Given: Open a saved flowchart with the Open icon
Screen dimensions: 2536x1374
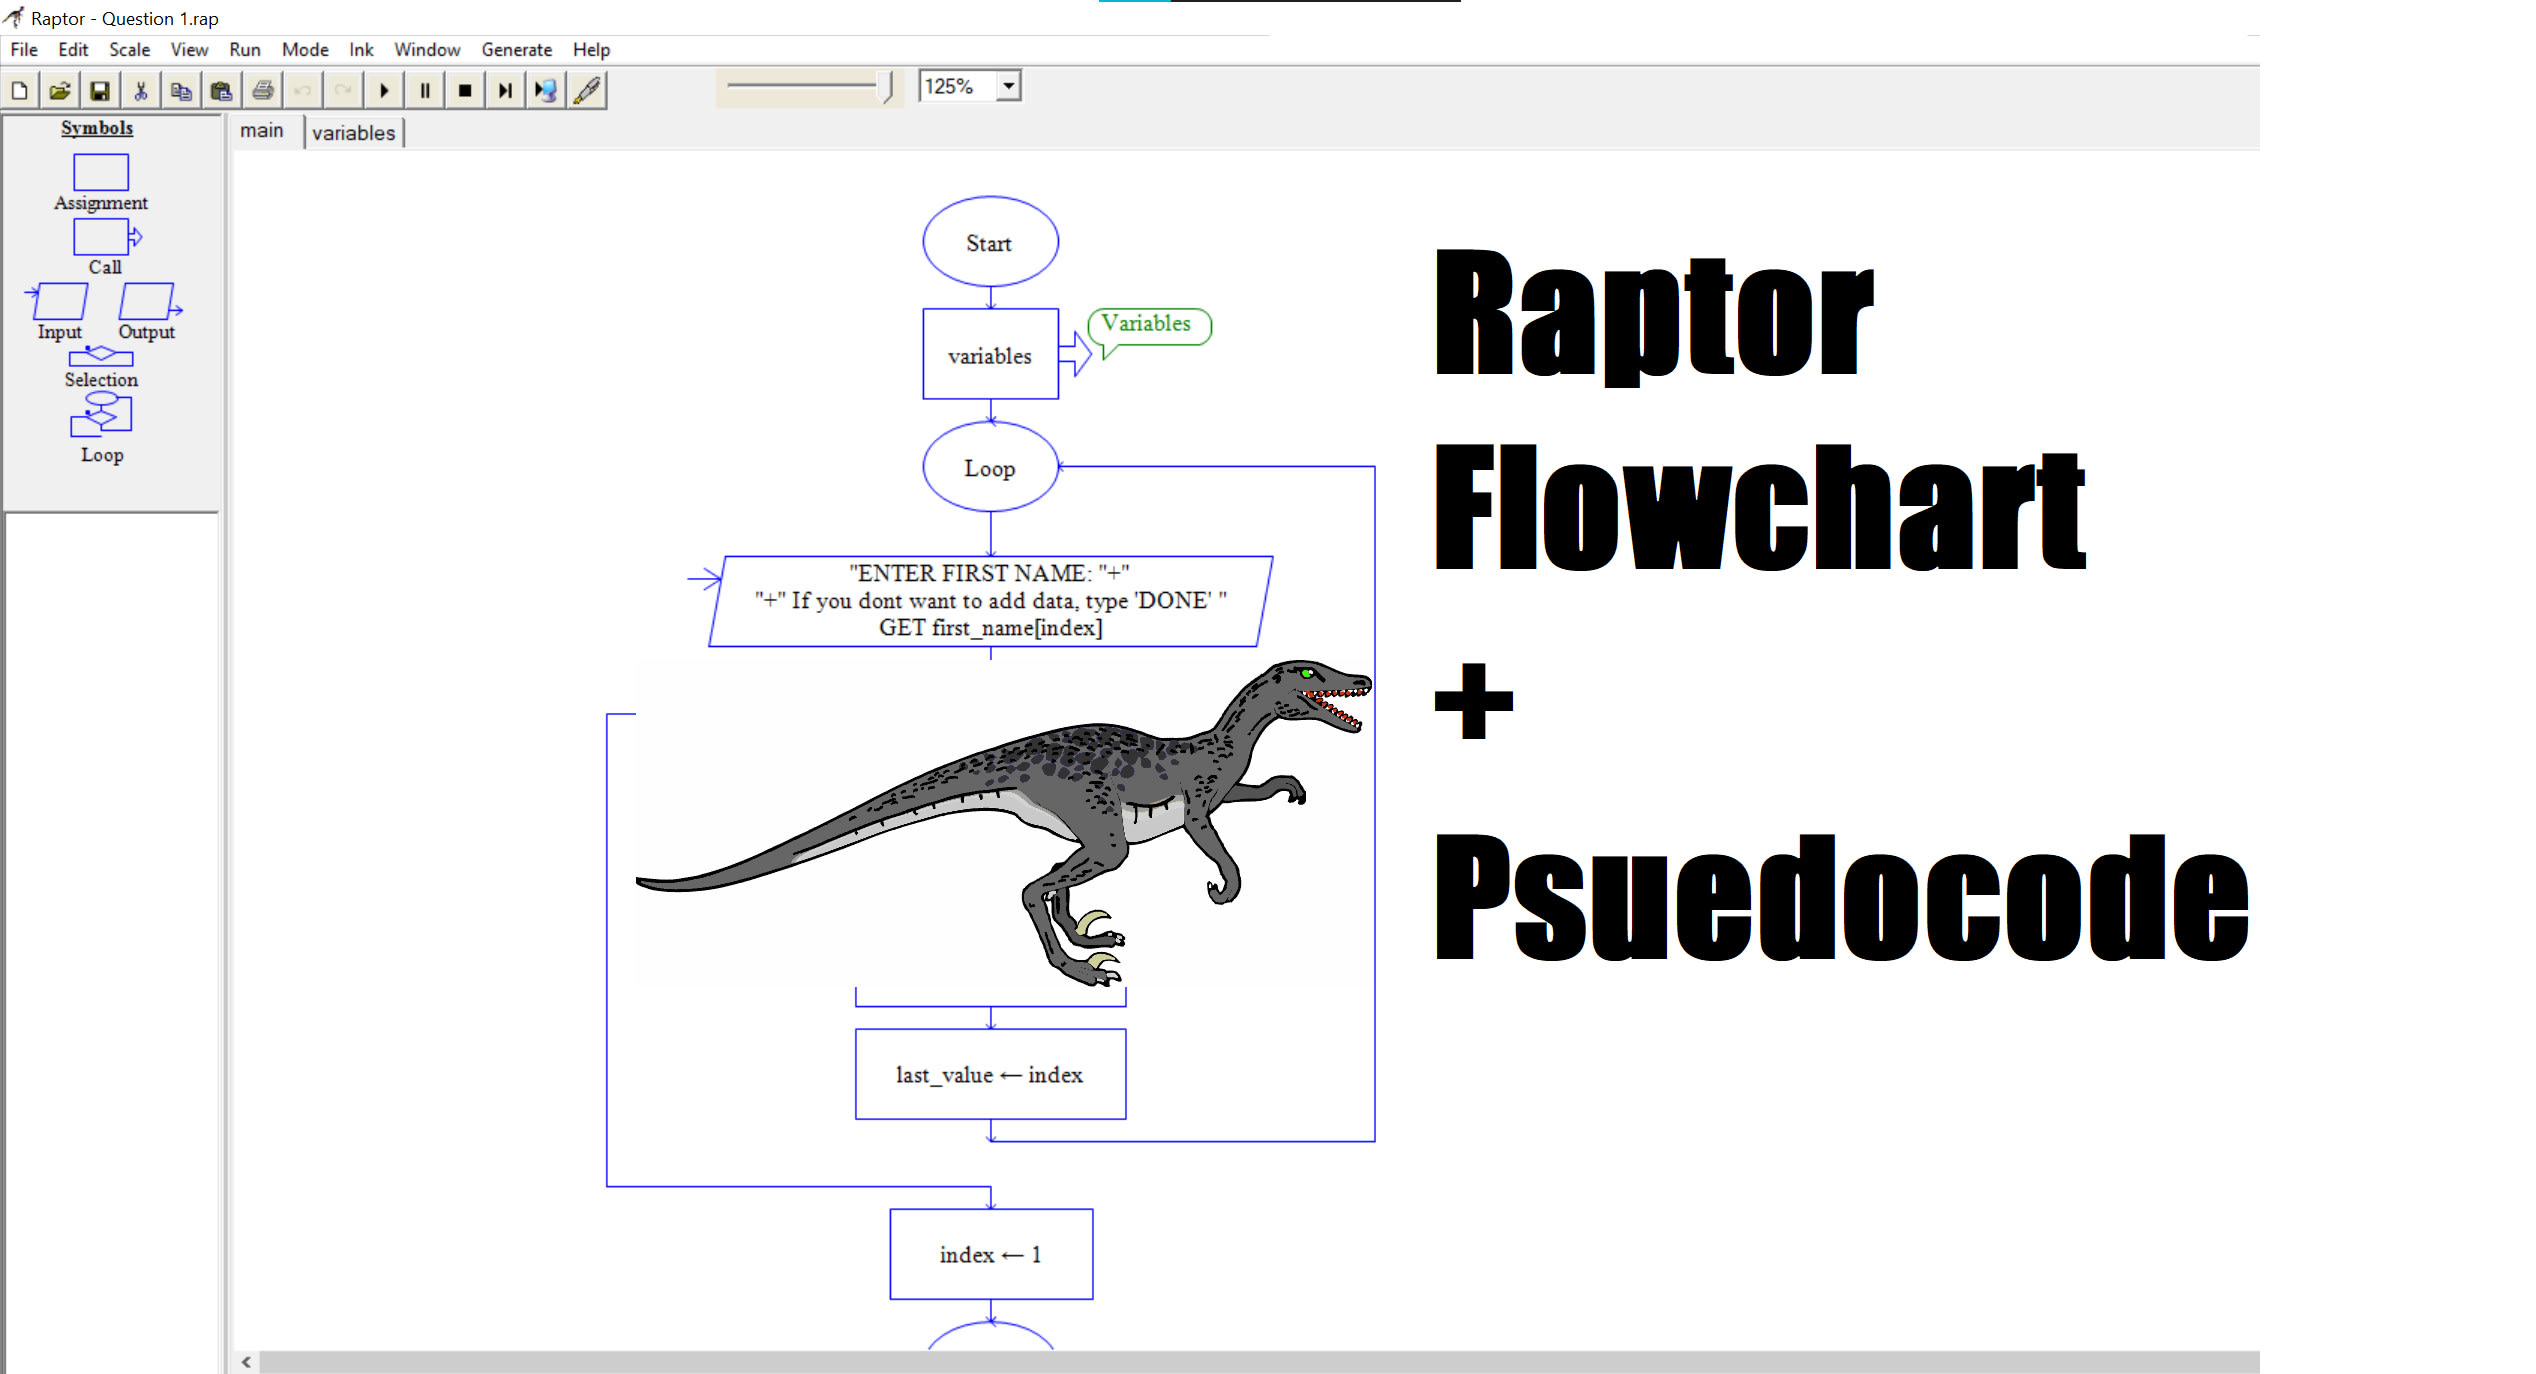Looking at the screenshot, I should (60, 90).
